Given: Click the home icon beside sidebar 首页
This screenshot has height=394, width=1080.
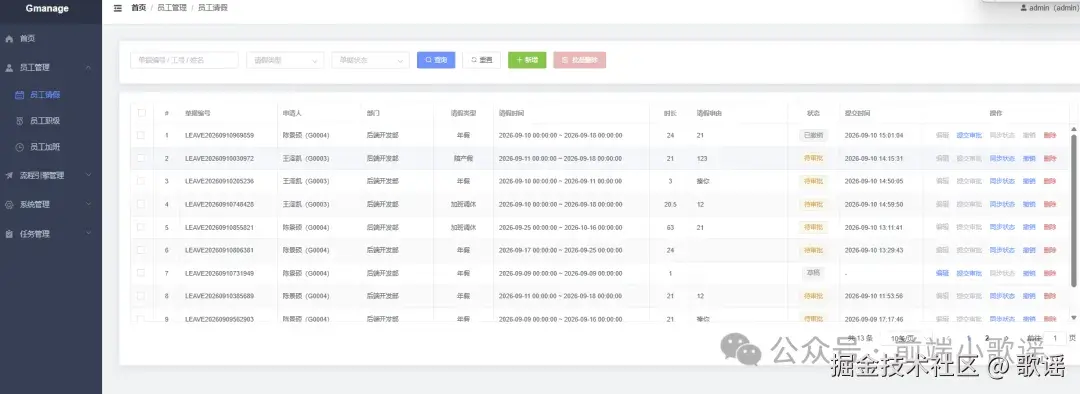Looking at the screenshot, I should tap(10, 39).
